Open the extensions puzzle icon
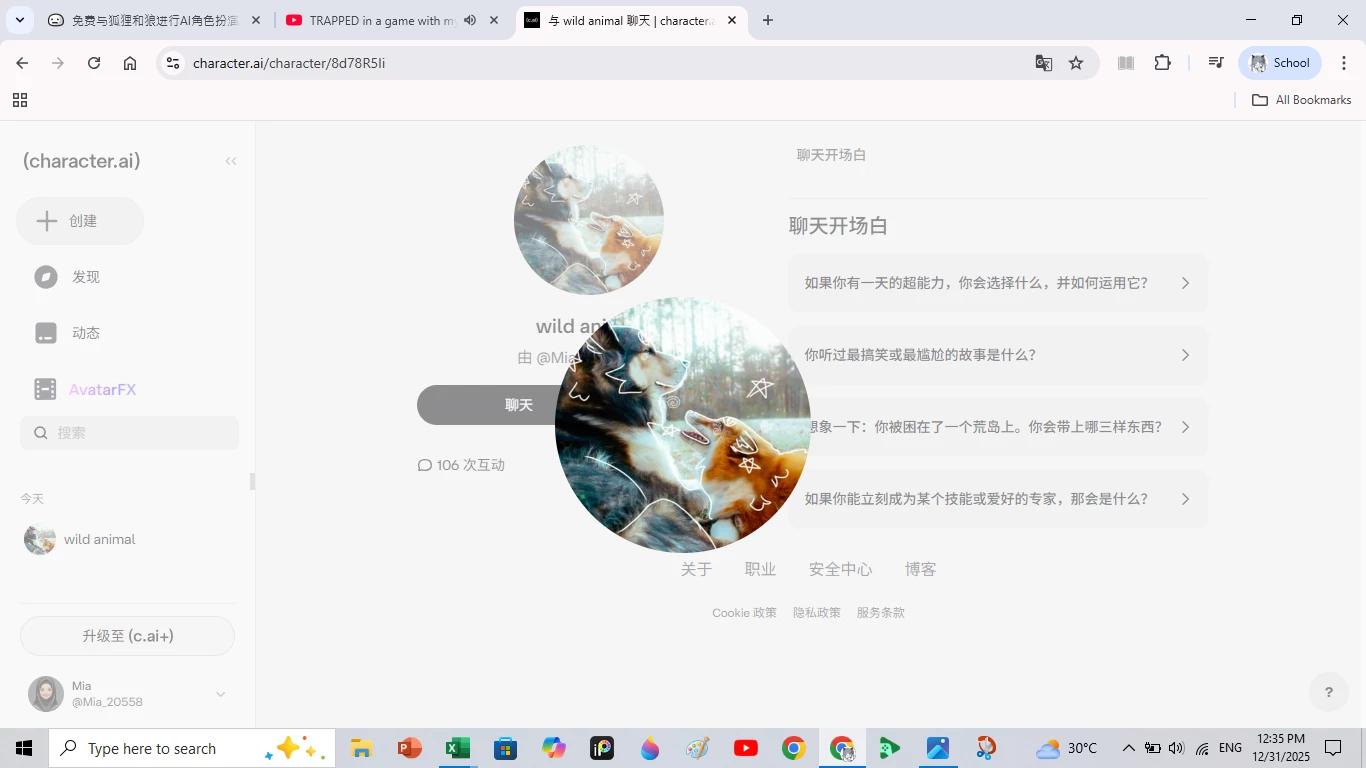Viewport: 1366px width, 768px height. coord(1162,63)
